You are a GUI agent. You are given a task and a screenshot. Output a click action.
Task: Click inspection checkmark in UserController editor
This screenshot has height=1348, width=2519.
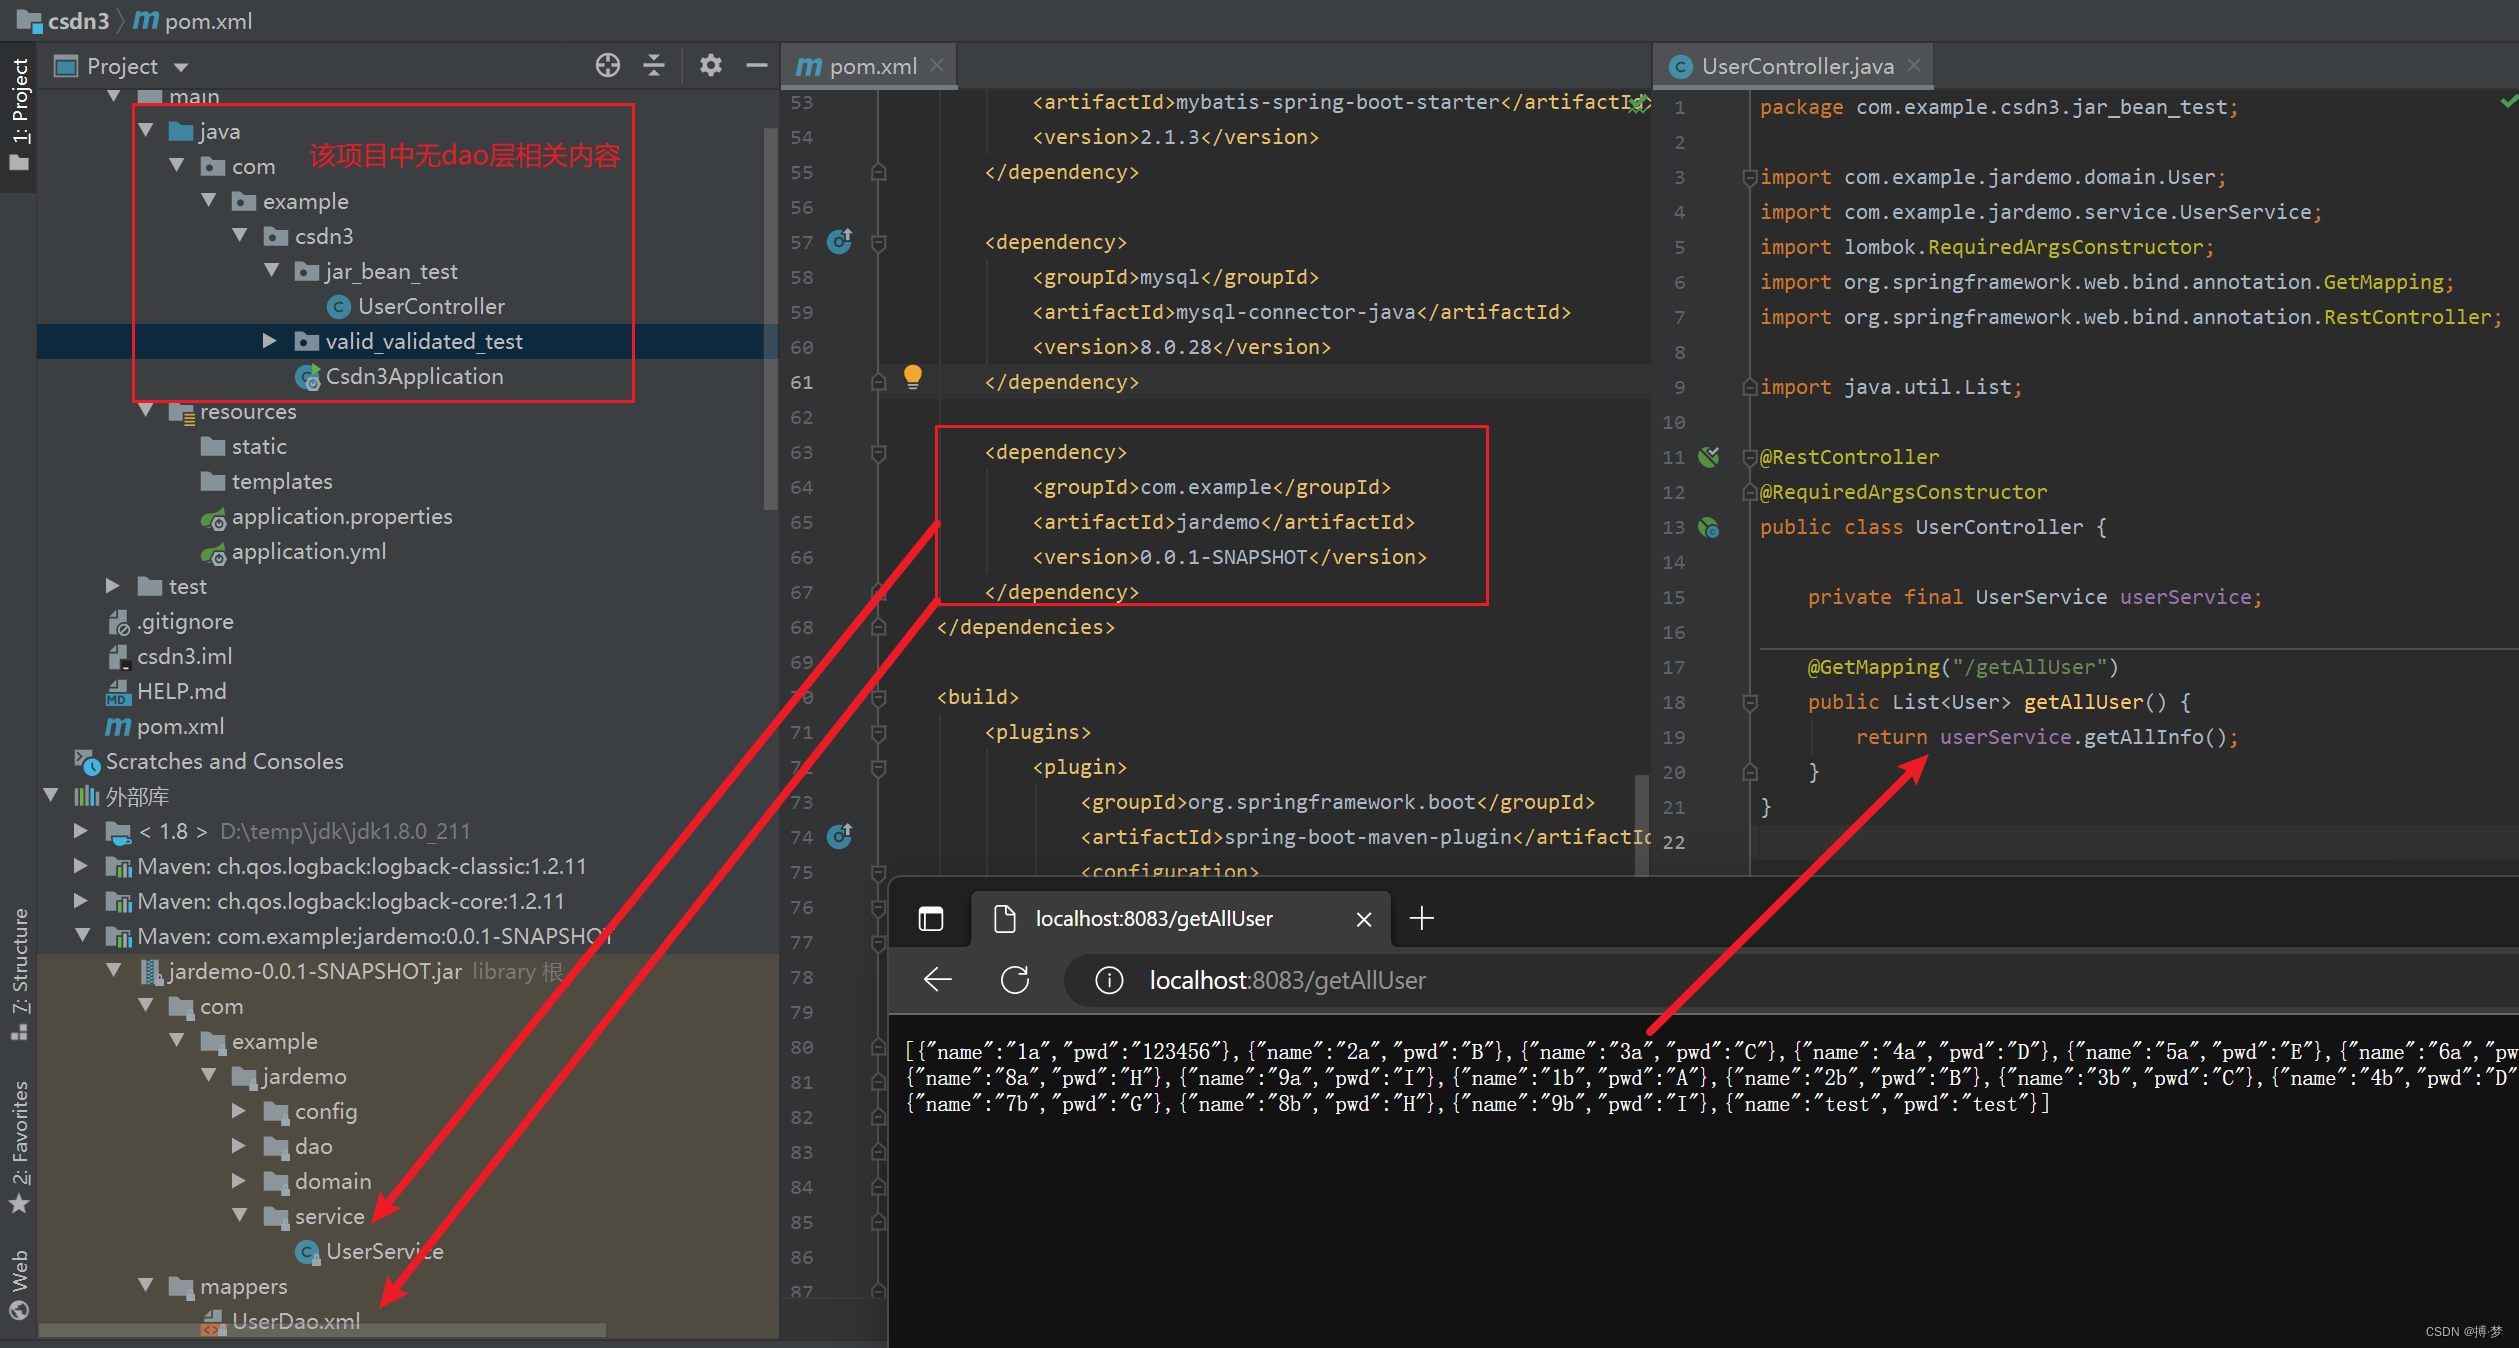[2508, 101]
